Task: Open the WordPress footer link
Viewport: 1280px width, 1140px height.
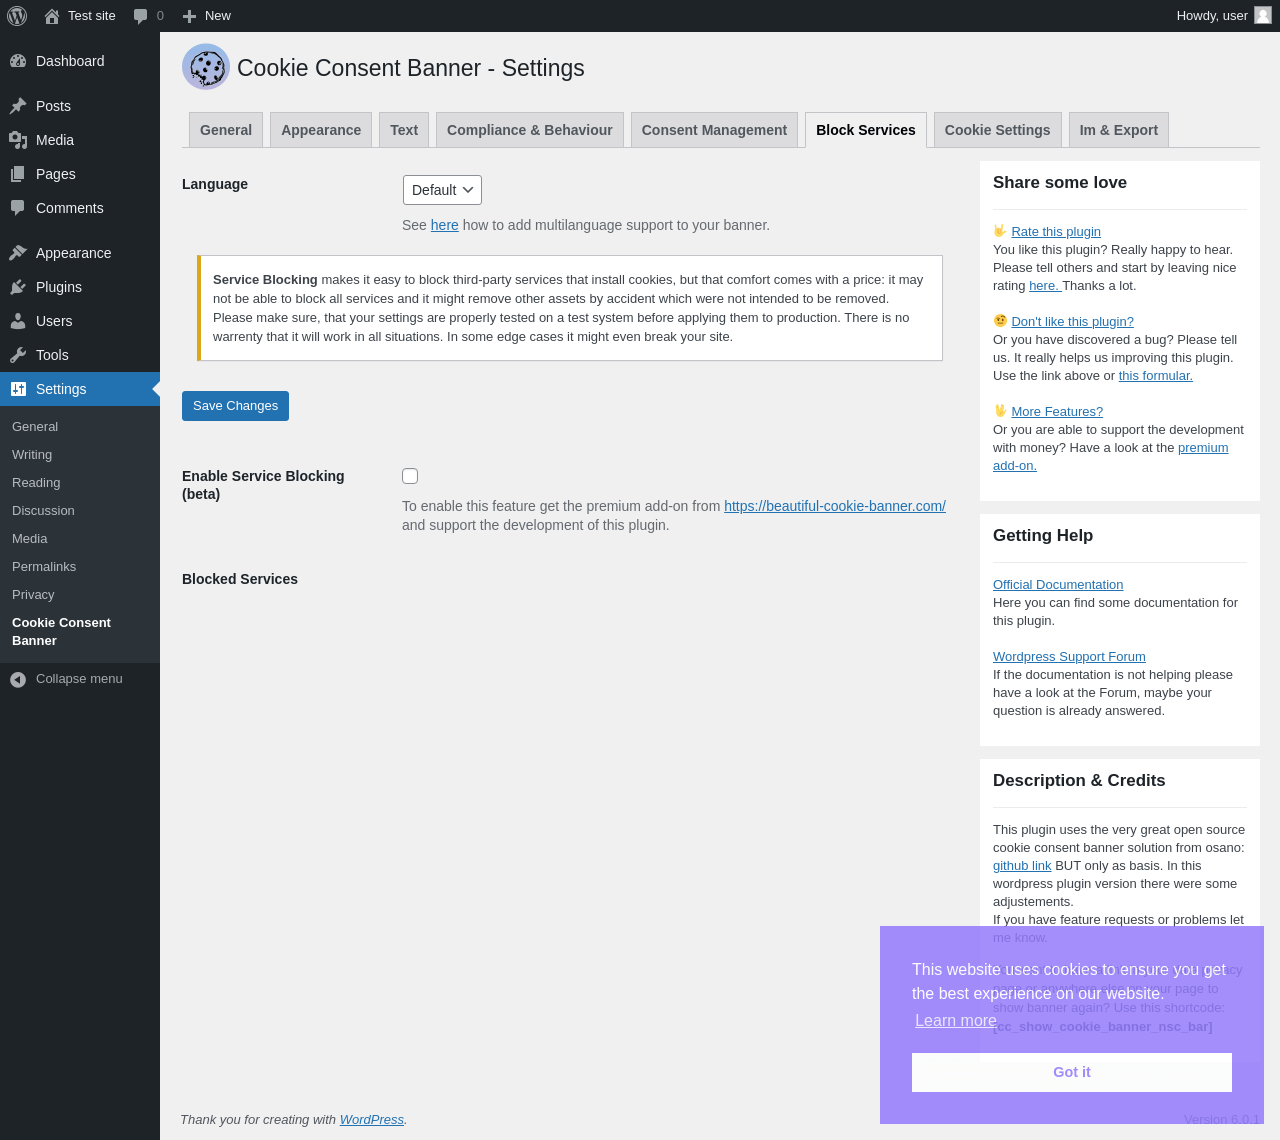Action: pos(372,1120)
